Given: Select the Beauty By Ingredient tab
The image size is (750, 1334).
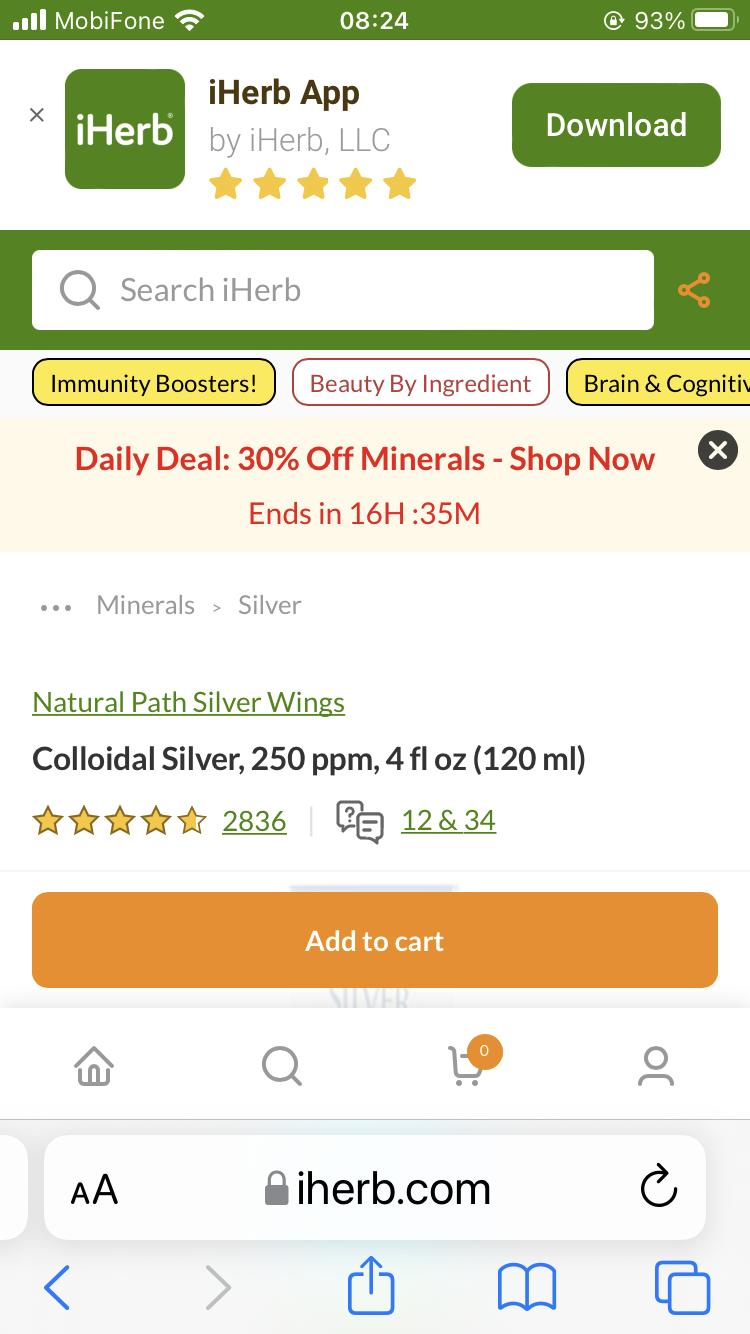Looking at the screenshot, I should 420,383.
